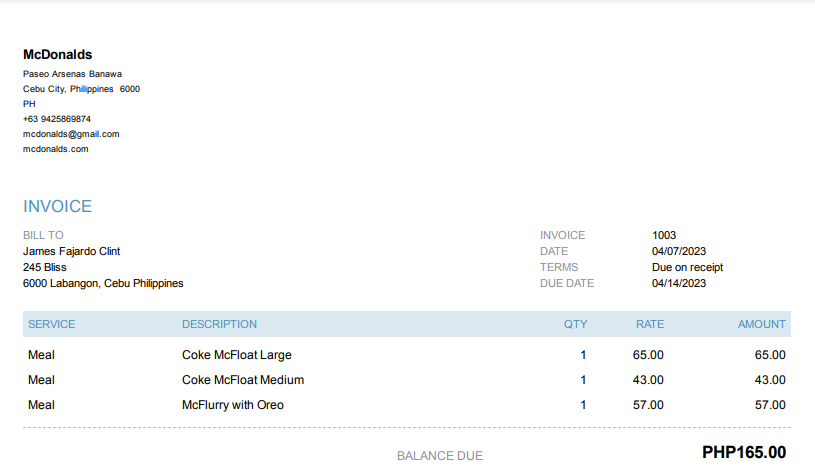Click Meal service cell in McFlurry row
815x473 pixels.
pyautogui.click(x=41, y=405)
